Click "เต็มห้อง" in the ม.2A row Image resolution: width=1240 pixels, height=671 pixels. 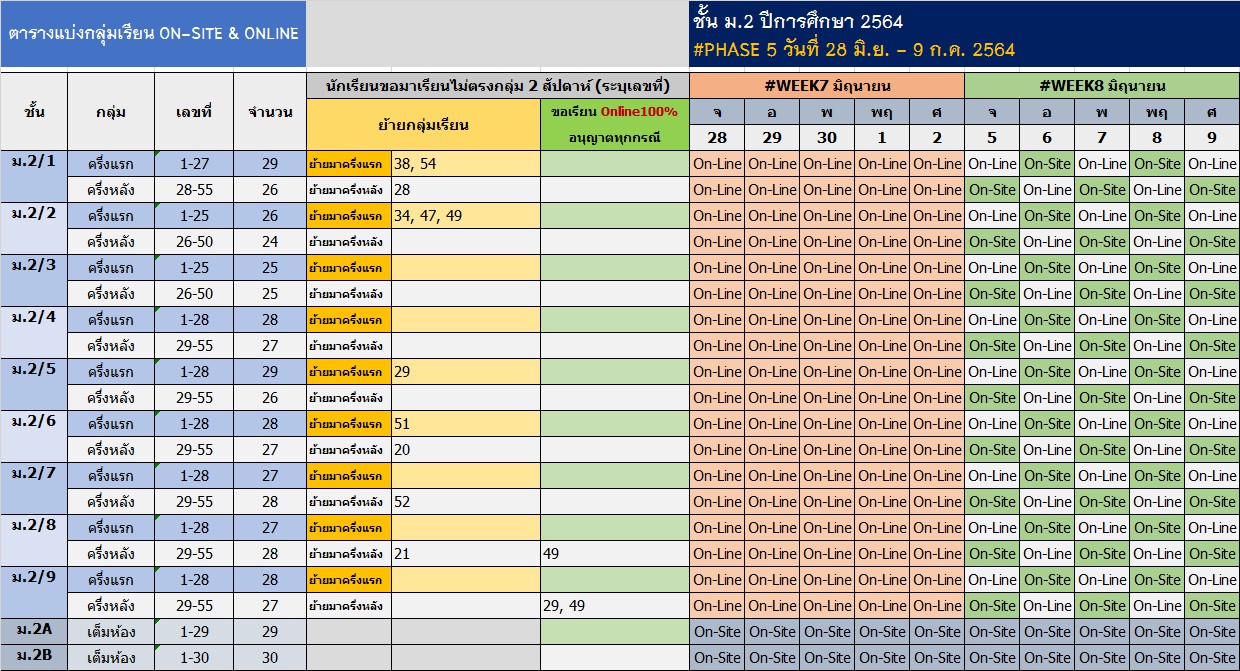(111, 631)
